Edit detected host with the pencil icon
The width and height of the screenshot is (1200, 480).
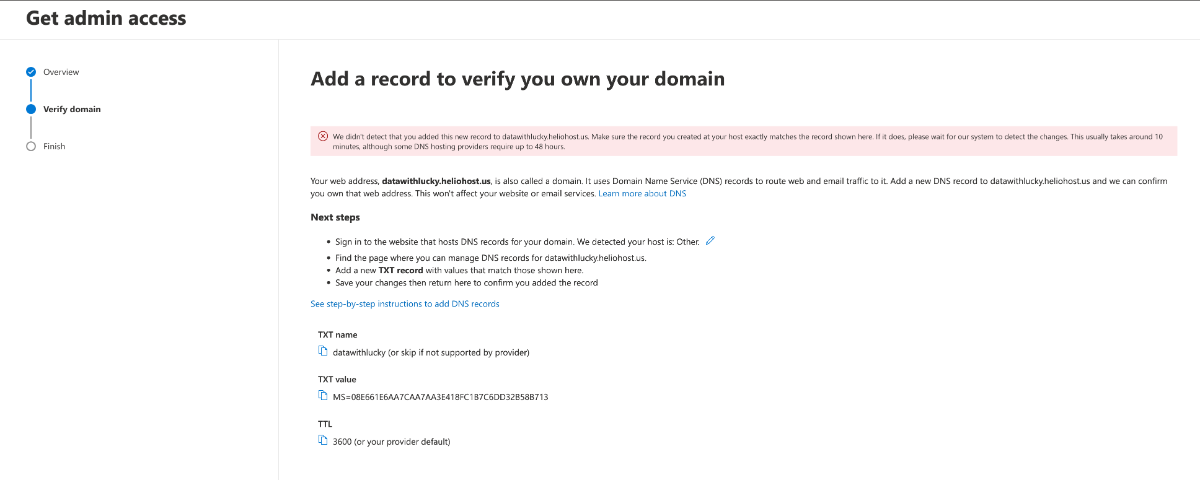click(x=710, y=241)
